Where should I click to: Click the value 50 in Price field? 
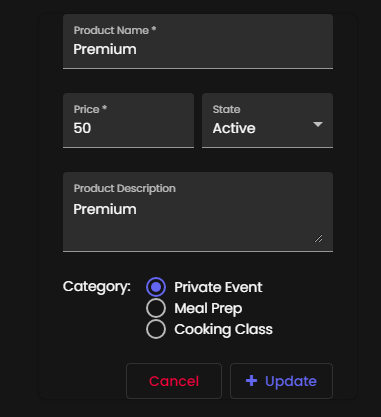82,128
